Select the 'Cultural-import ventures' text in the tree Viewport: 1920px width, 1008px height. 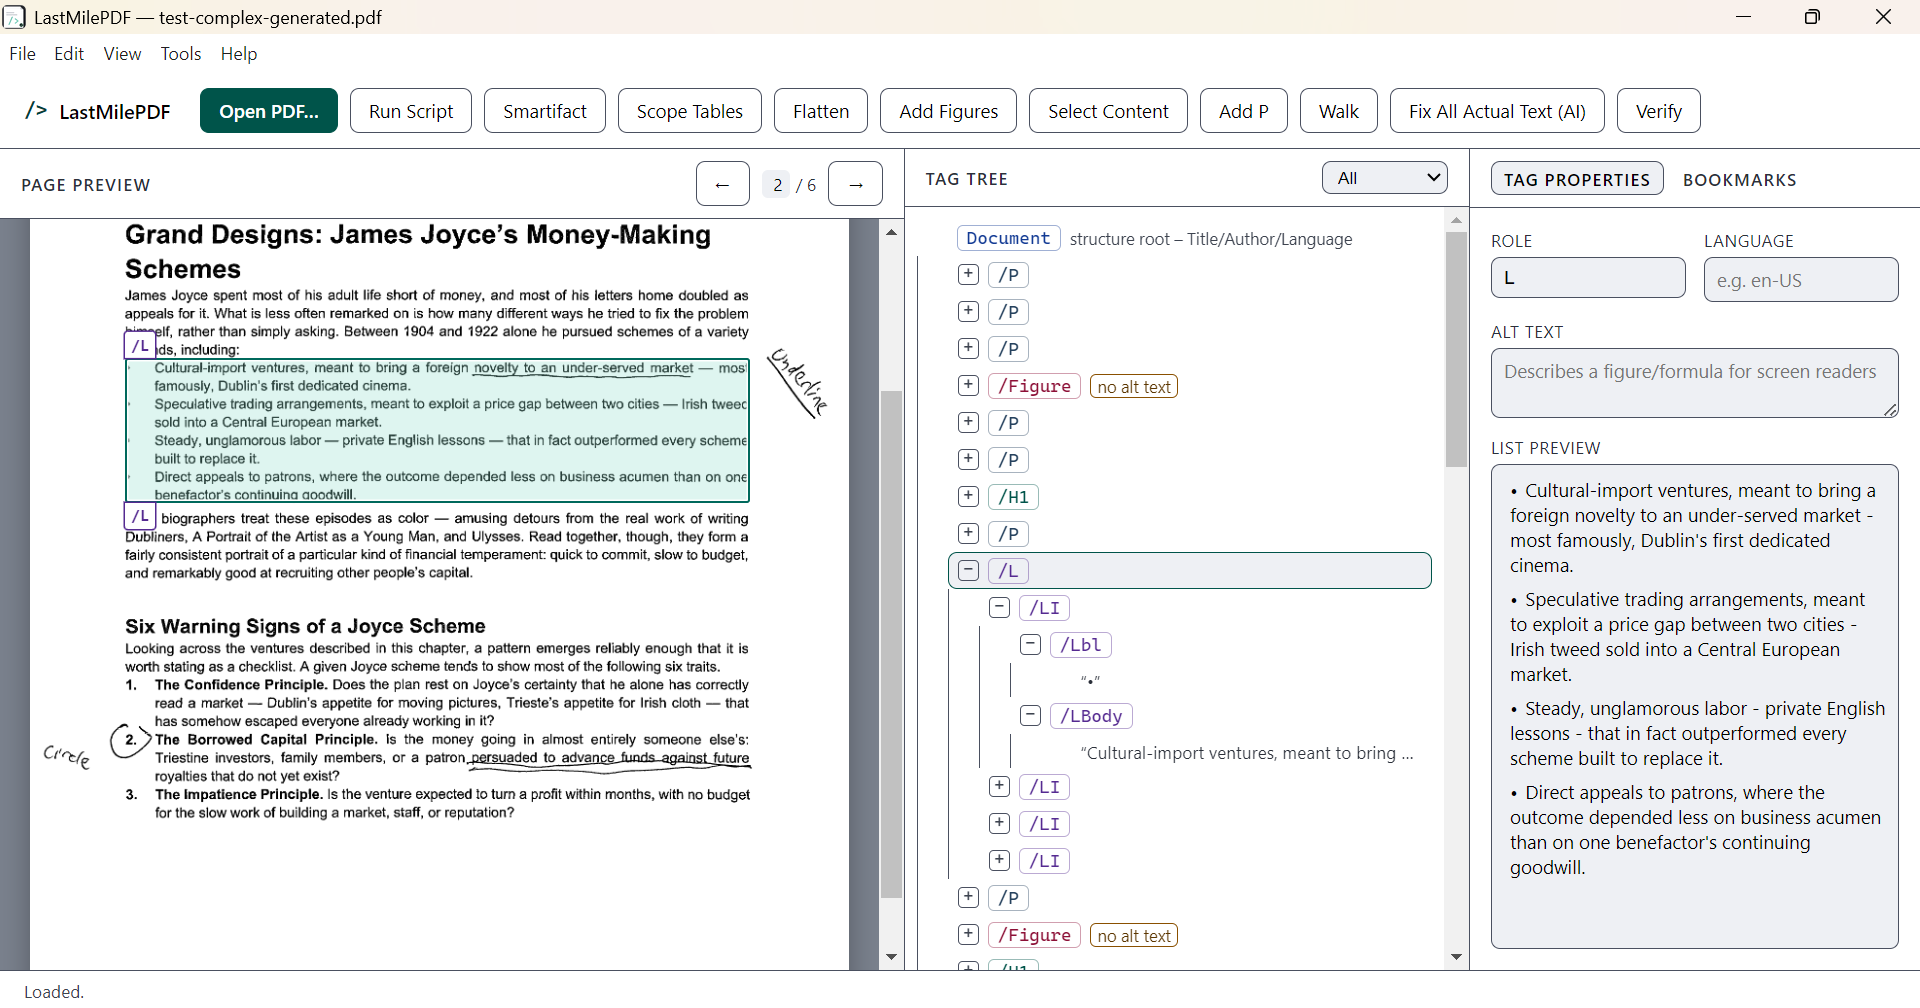click(1247, 753)
